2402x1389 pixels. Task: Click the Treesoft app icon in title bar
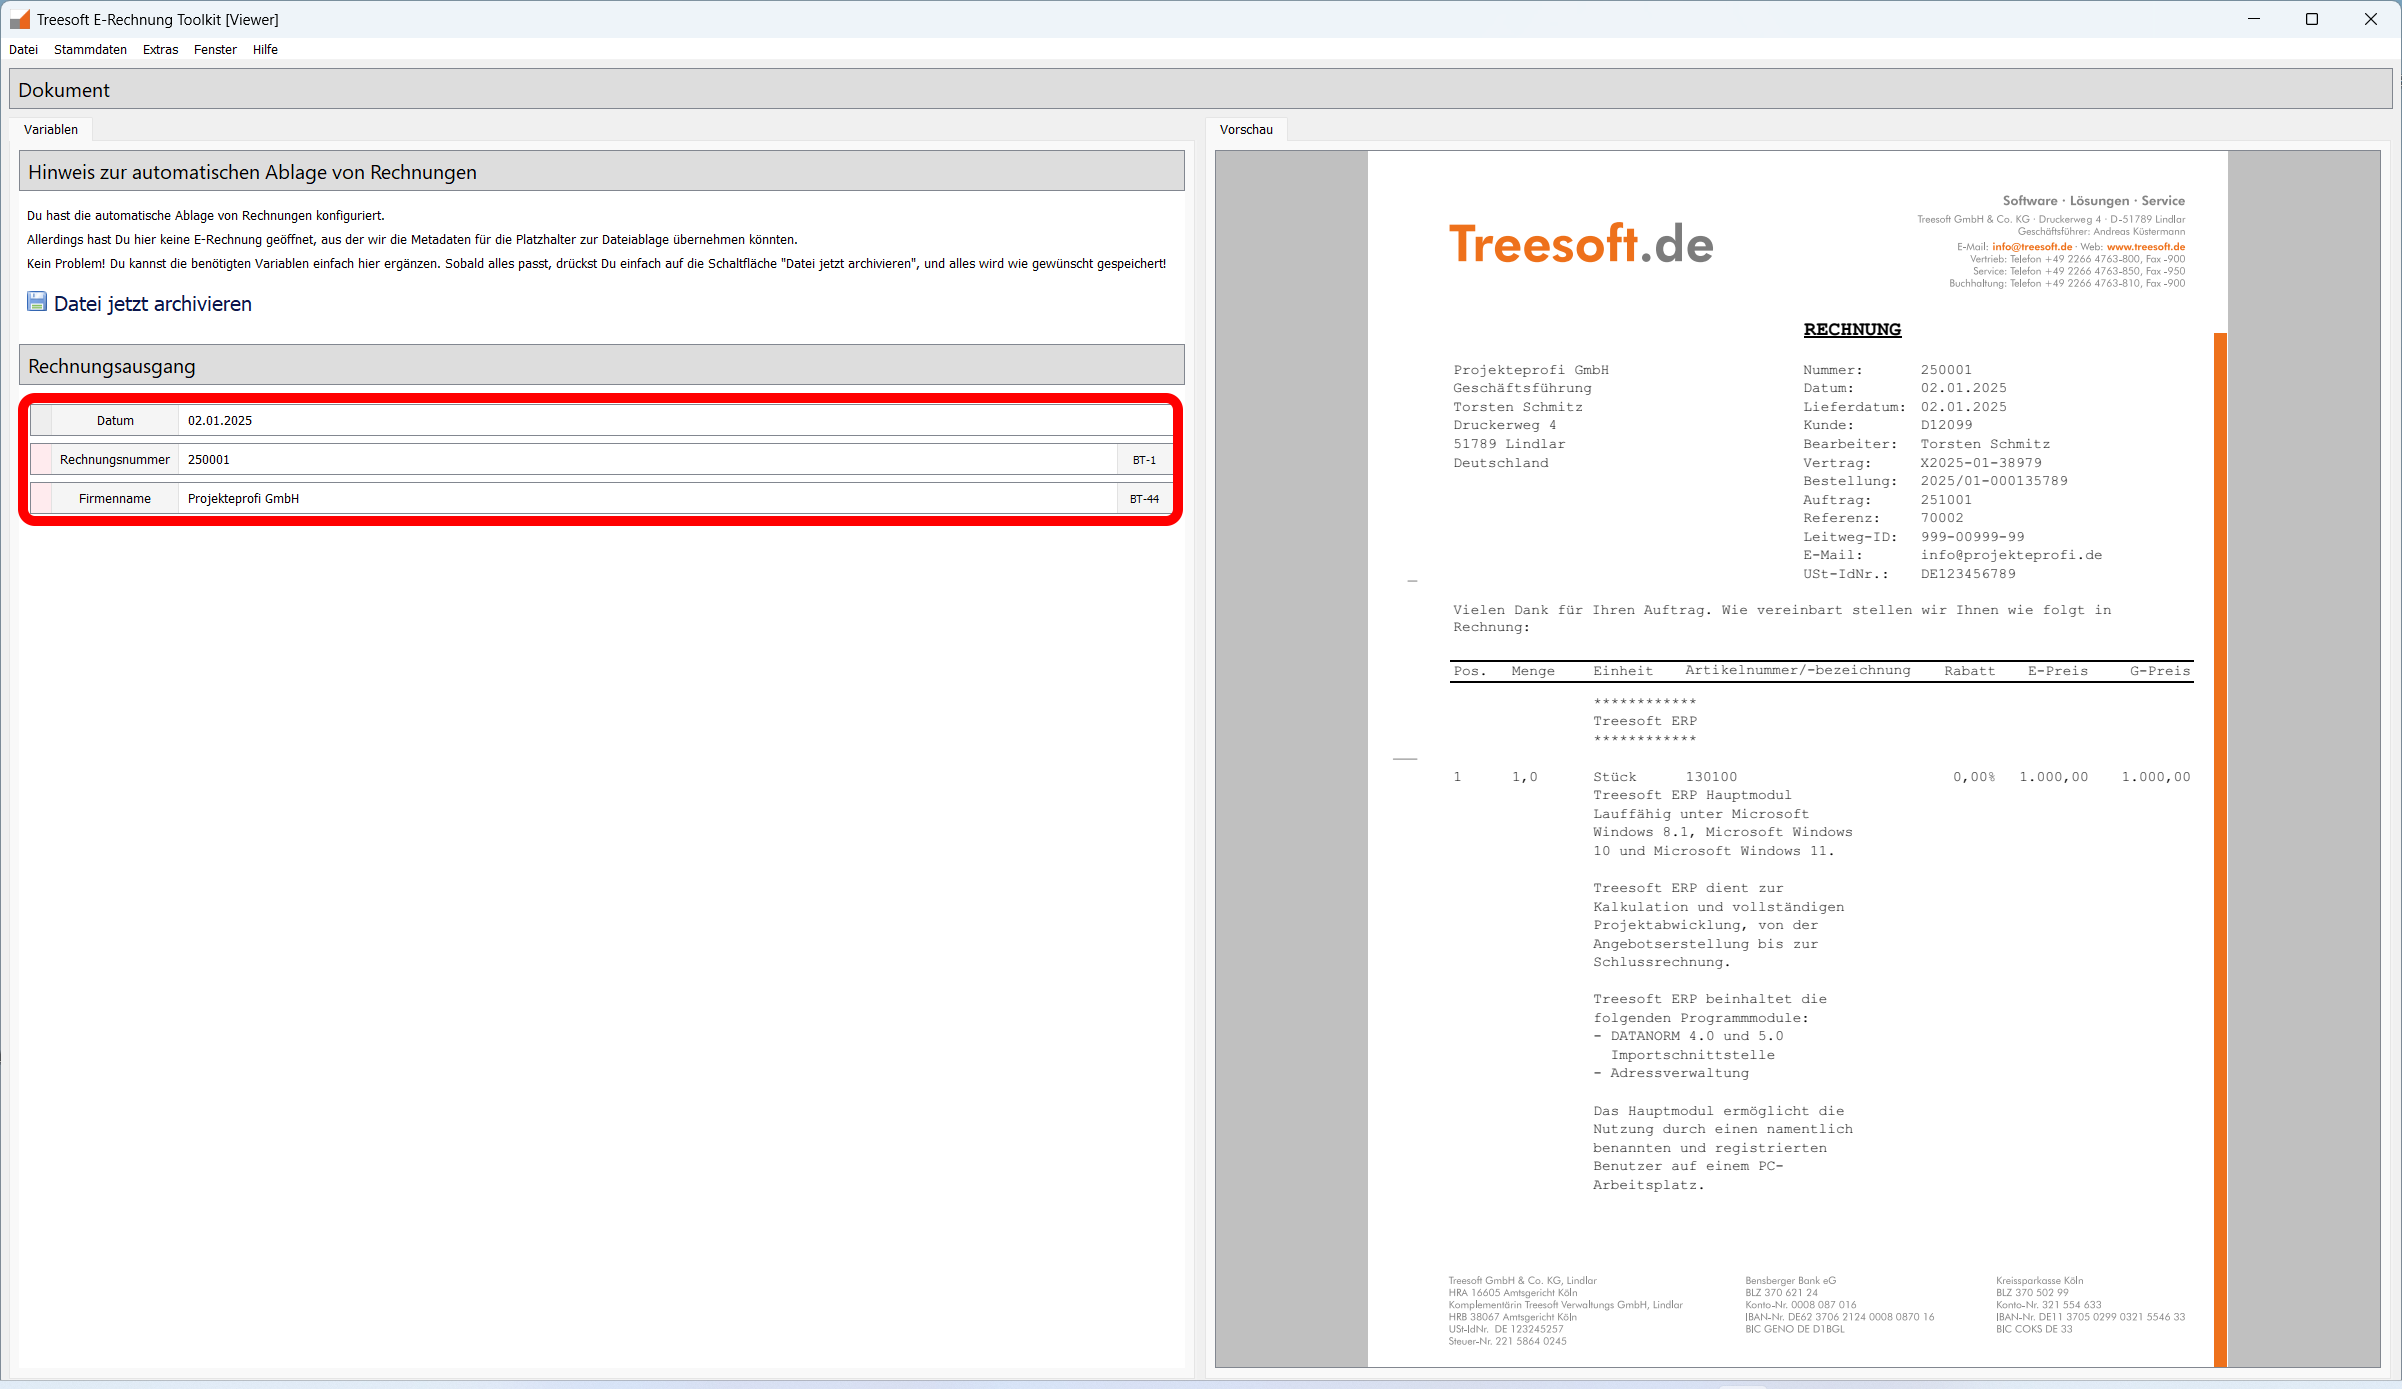coord(19,19)
